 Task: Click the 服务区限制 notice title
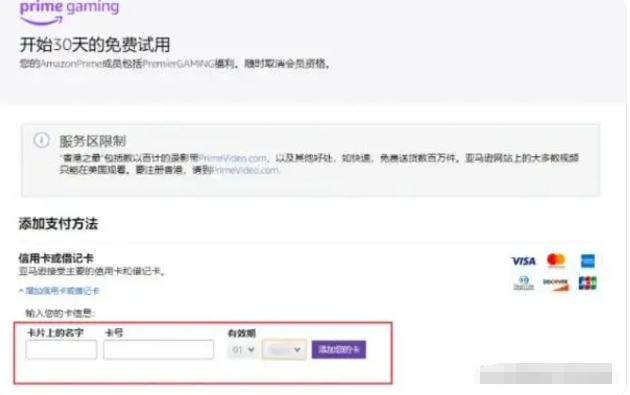coord(93,141)
